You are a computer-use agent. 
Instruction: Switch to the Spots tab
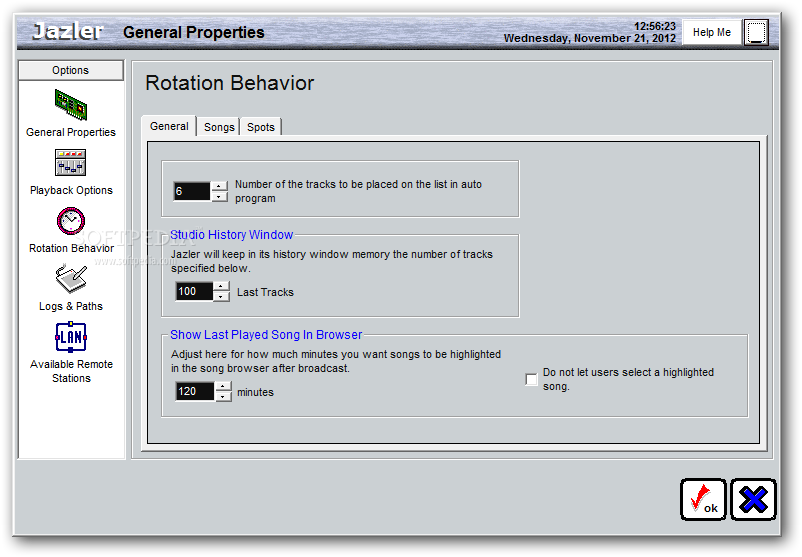(261, 127)
